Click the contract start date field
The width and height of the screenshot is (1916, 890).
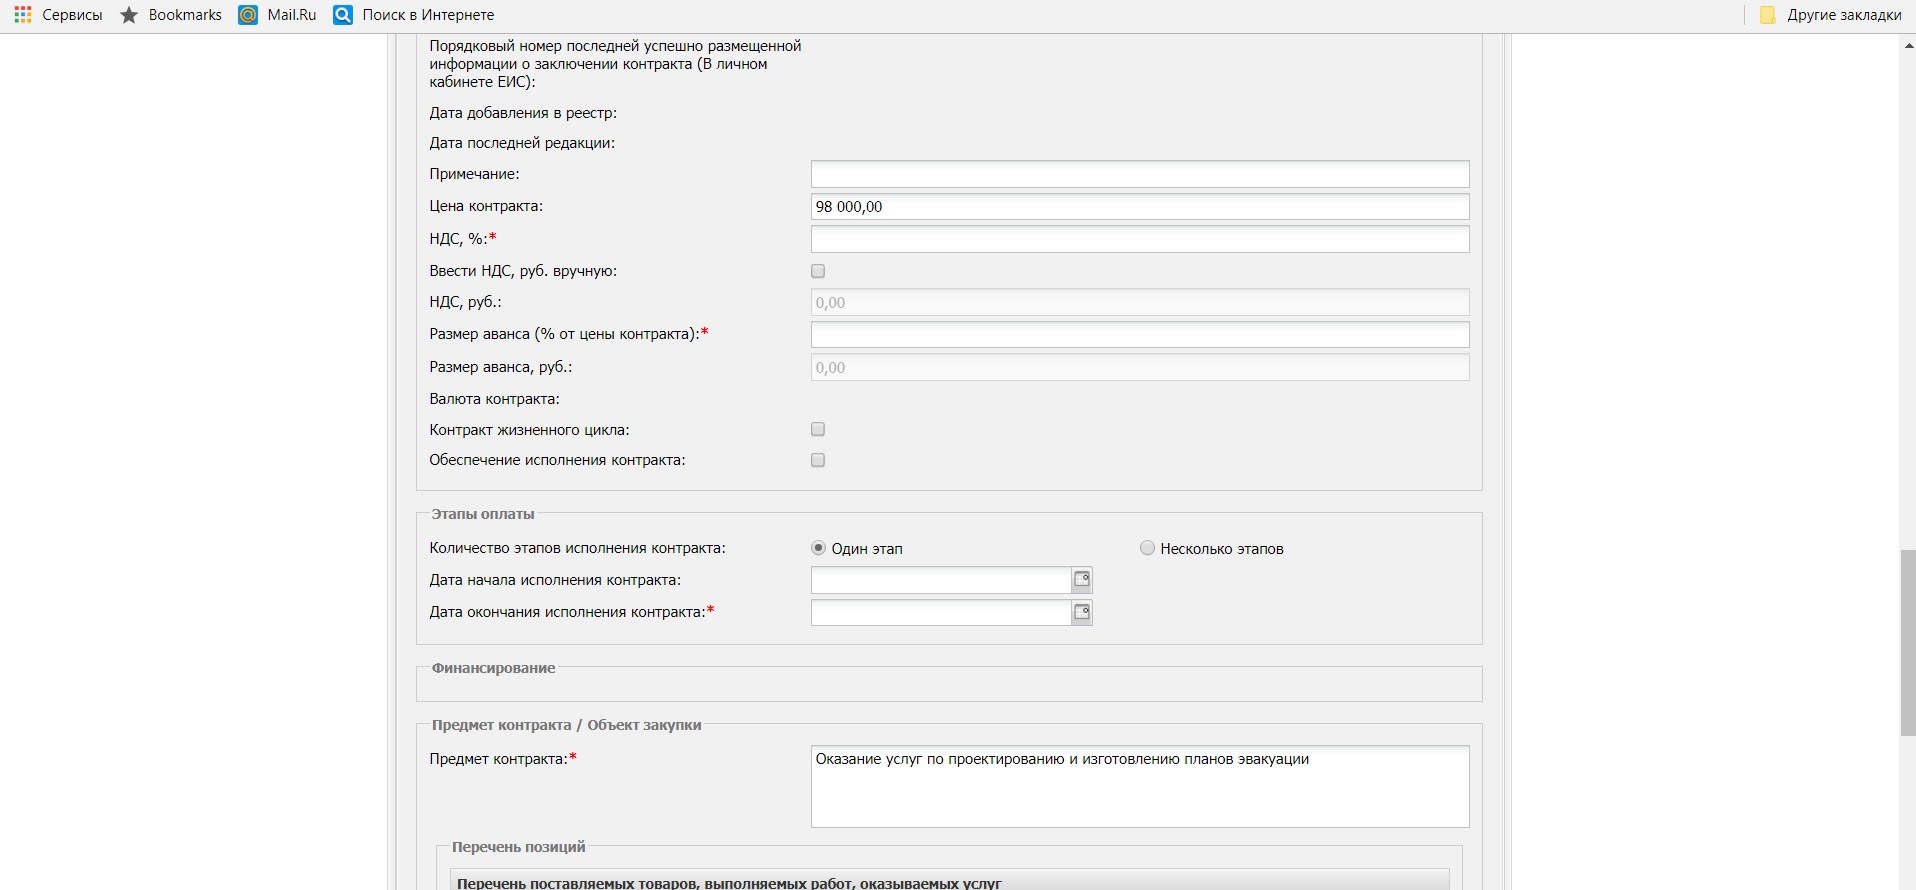tap(940, 580)
